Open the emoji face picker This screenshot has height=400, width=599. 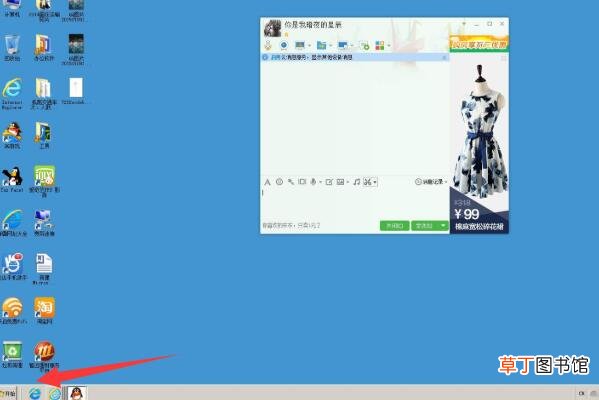pyautogui.click(x=279, y=182)
